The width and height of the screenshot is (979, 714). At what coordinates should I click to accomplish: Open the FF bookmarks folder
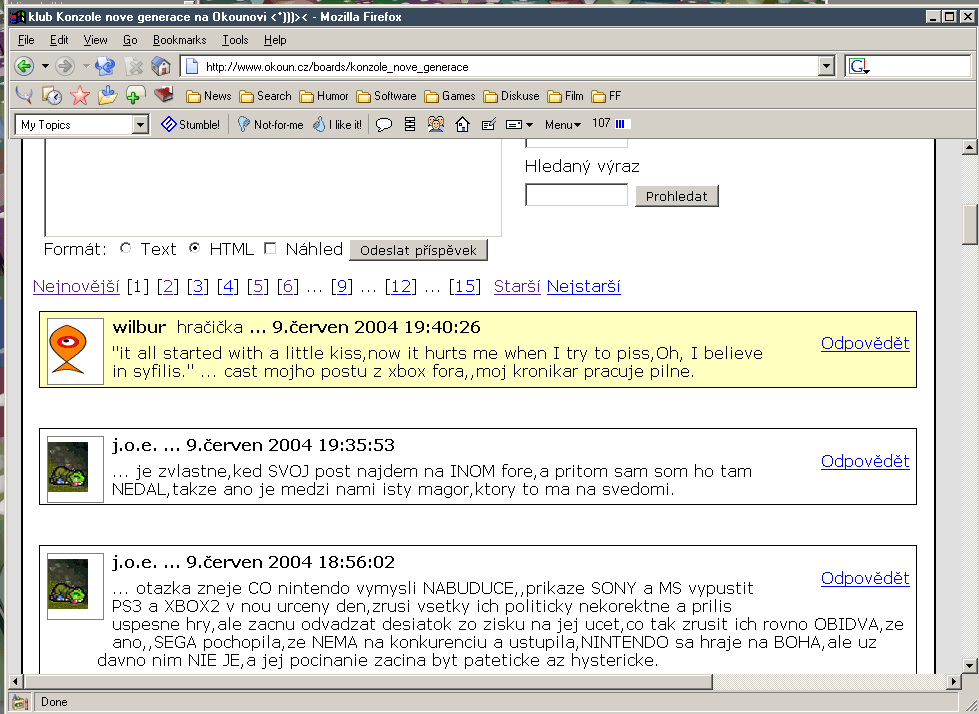point(606,95)
